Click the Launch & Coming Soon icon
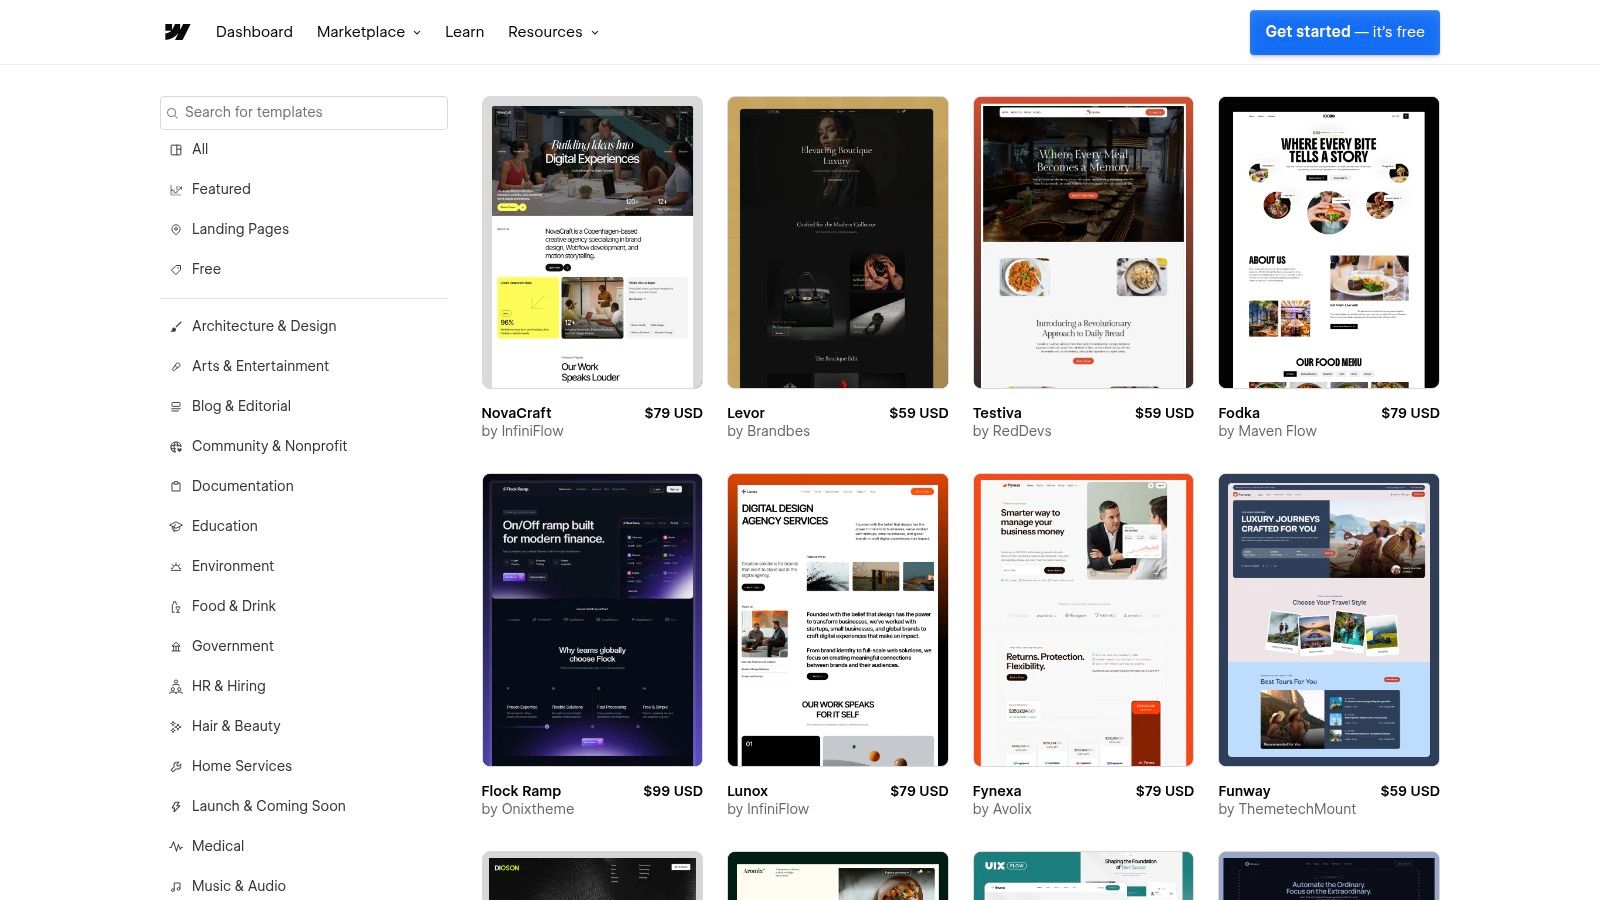 (x=176, y=807)
